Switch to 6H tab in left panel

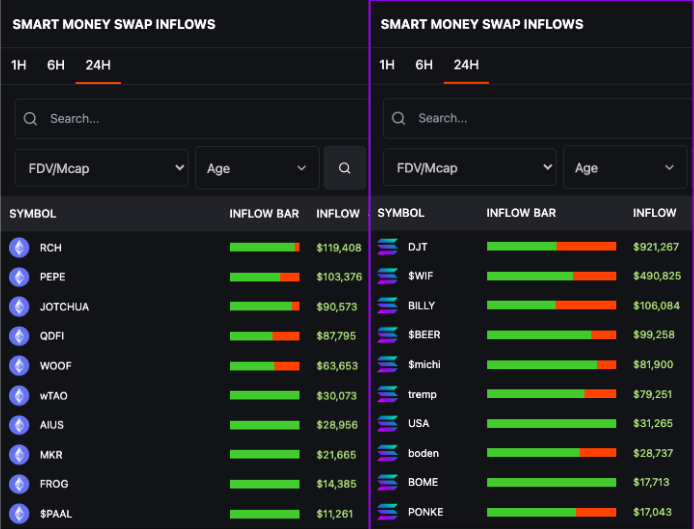click(56, 65)
